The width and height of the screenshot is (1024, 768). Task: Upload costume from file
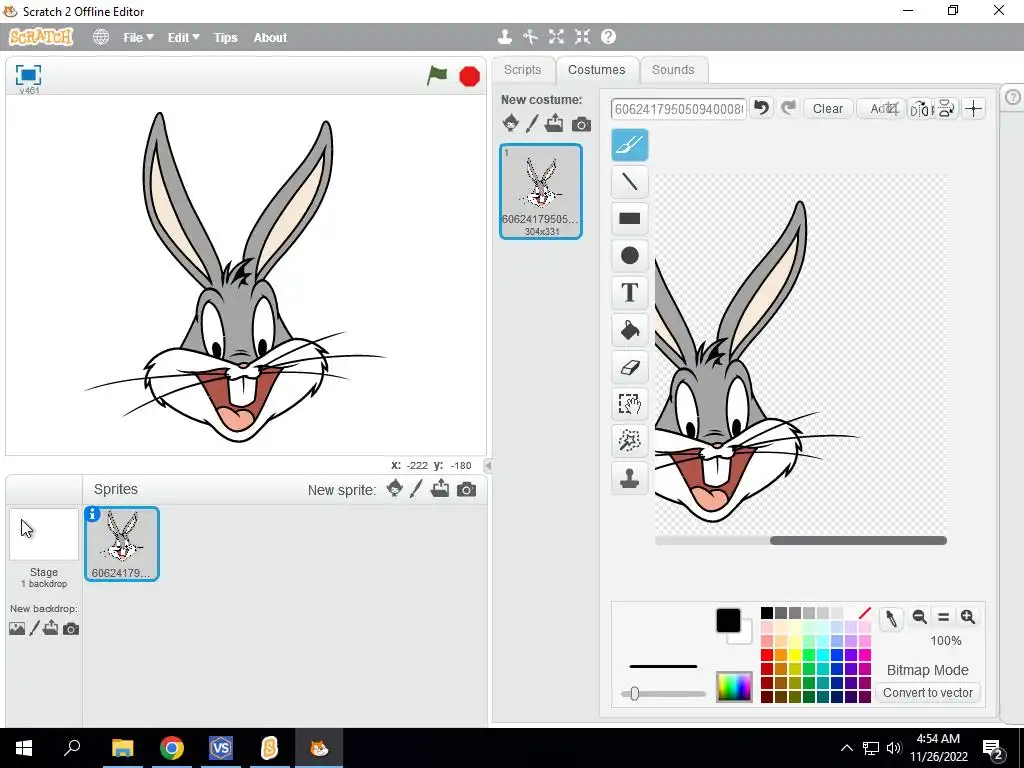point(554,123)
